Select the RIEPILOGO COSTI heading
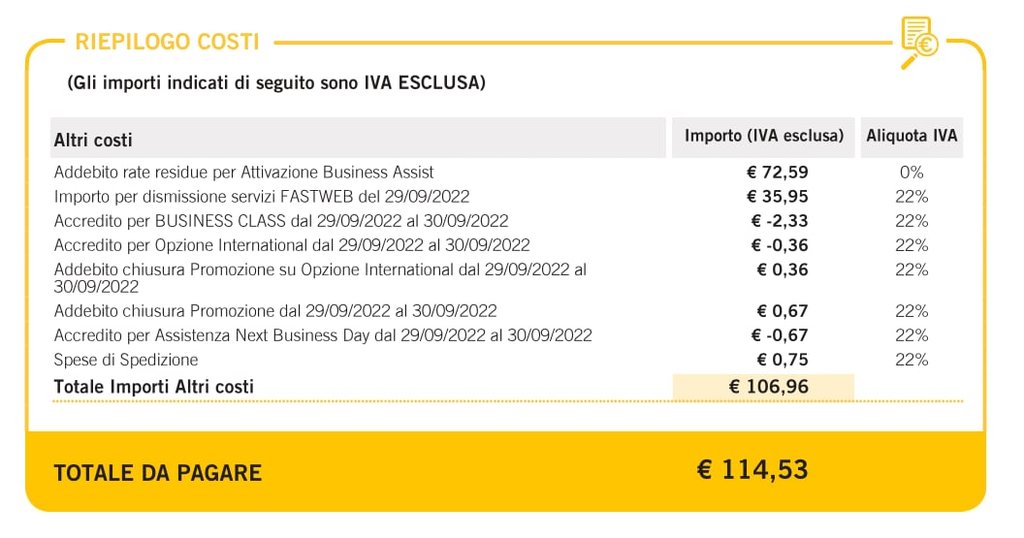 (x=167, y=42)
